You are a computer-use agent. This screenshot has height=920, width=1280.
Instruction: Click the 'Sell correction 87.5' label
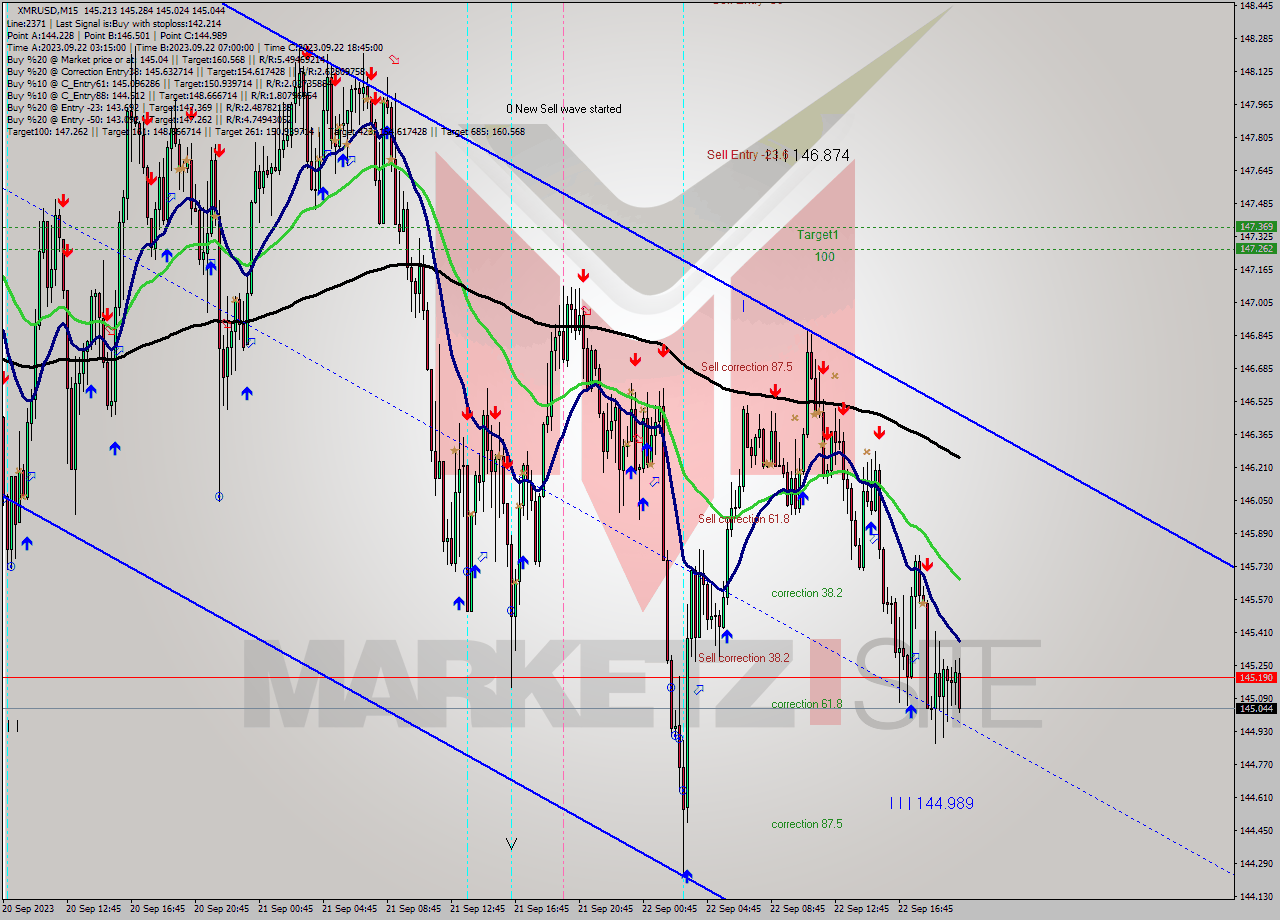[x=746, y=367]
